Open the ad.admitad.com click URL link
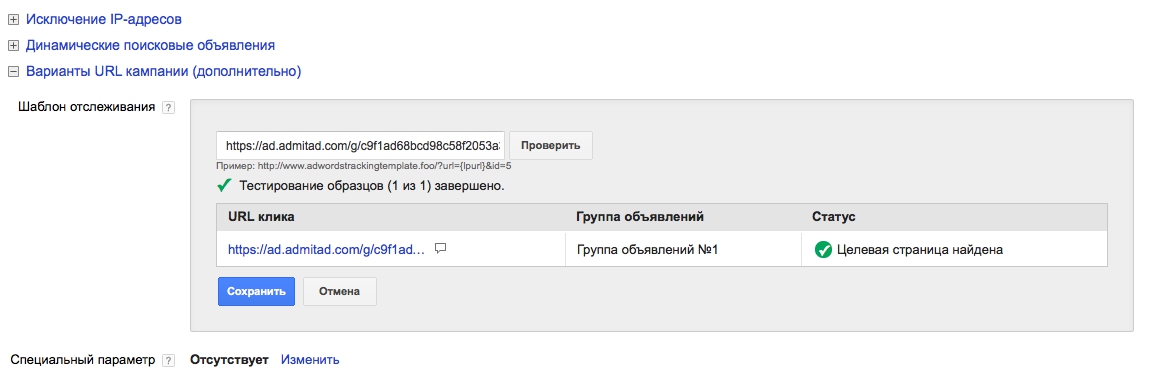 326,250
